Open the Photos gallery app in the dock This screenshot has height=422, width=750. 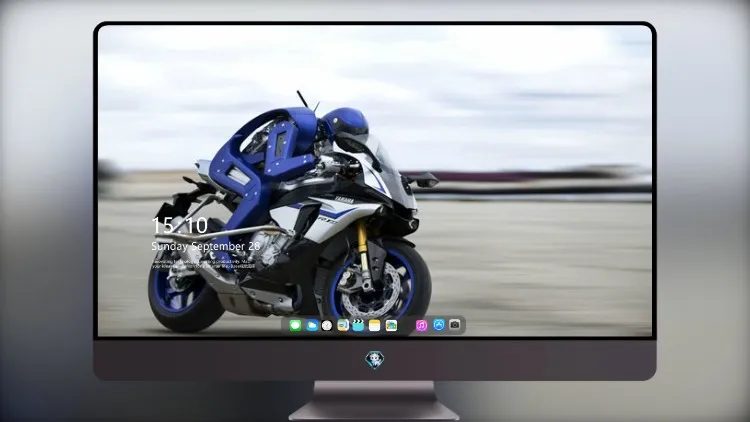pyautogui.click(x=391, y=325)
